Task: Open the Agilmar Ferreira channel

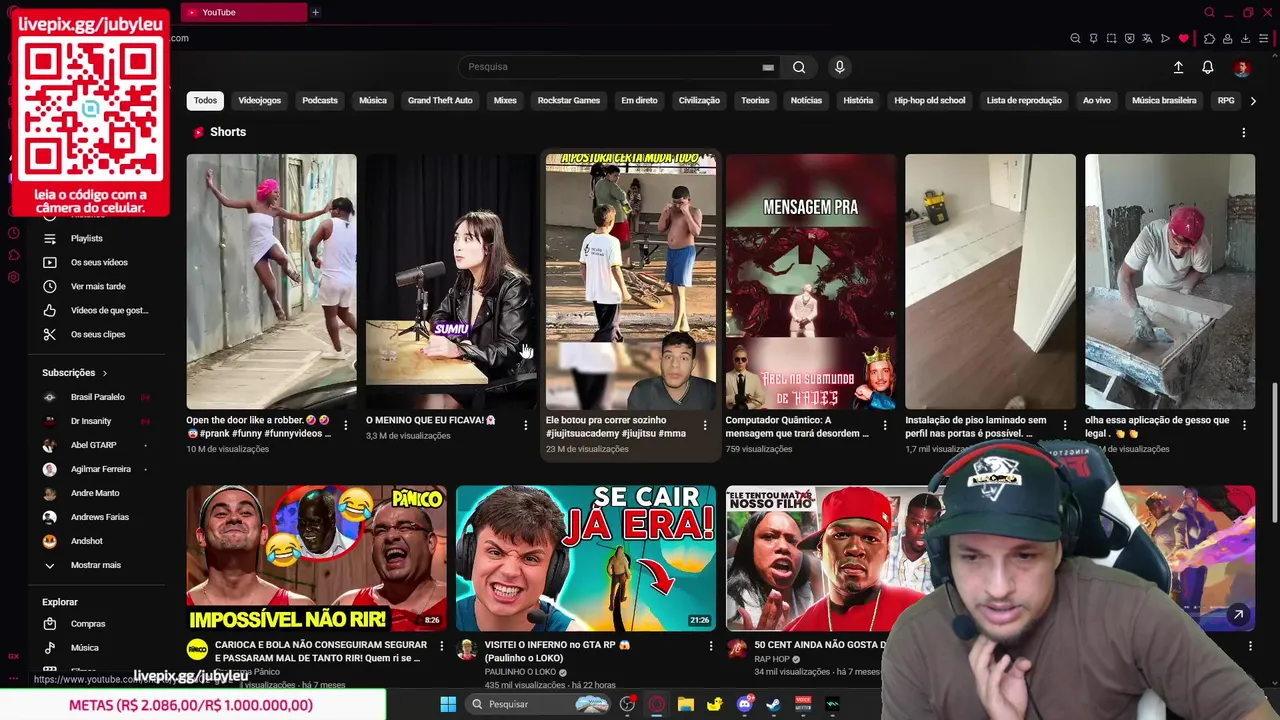Action: click(x=100, y=469)
